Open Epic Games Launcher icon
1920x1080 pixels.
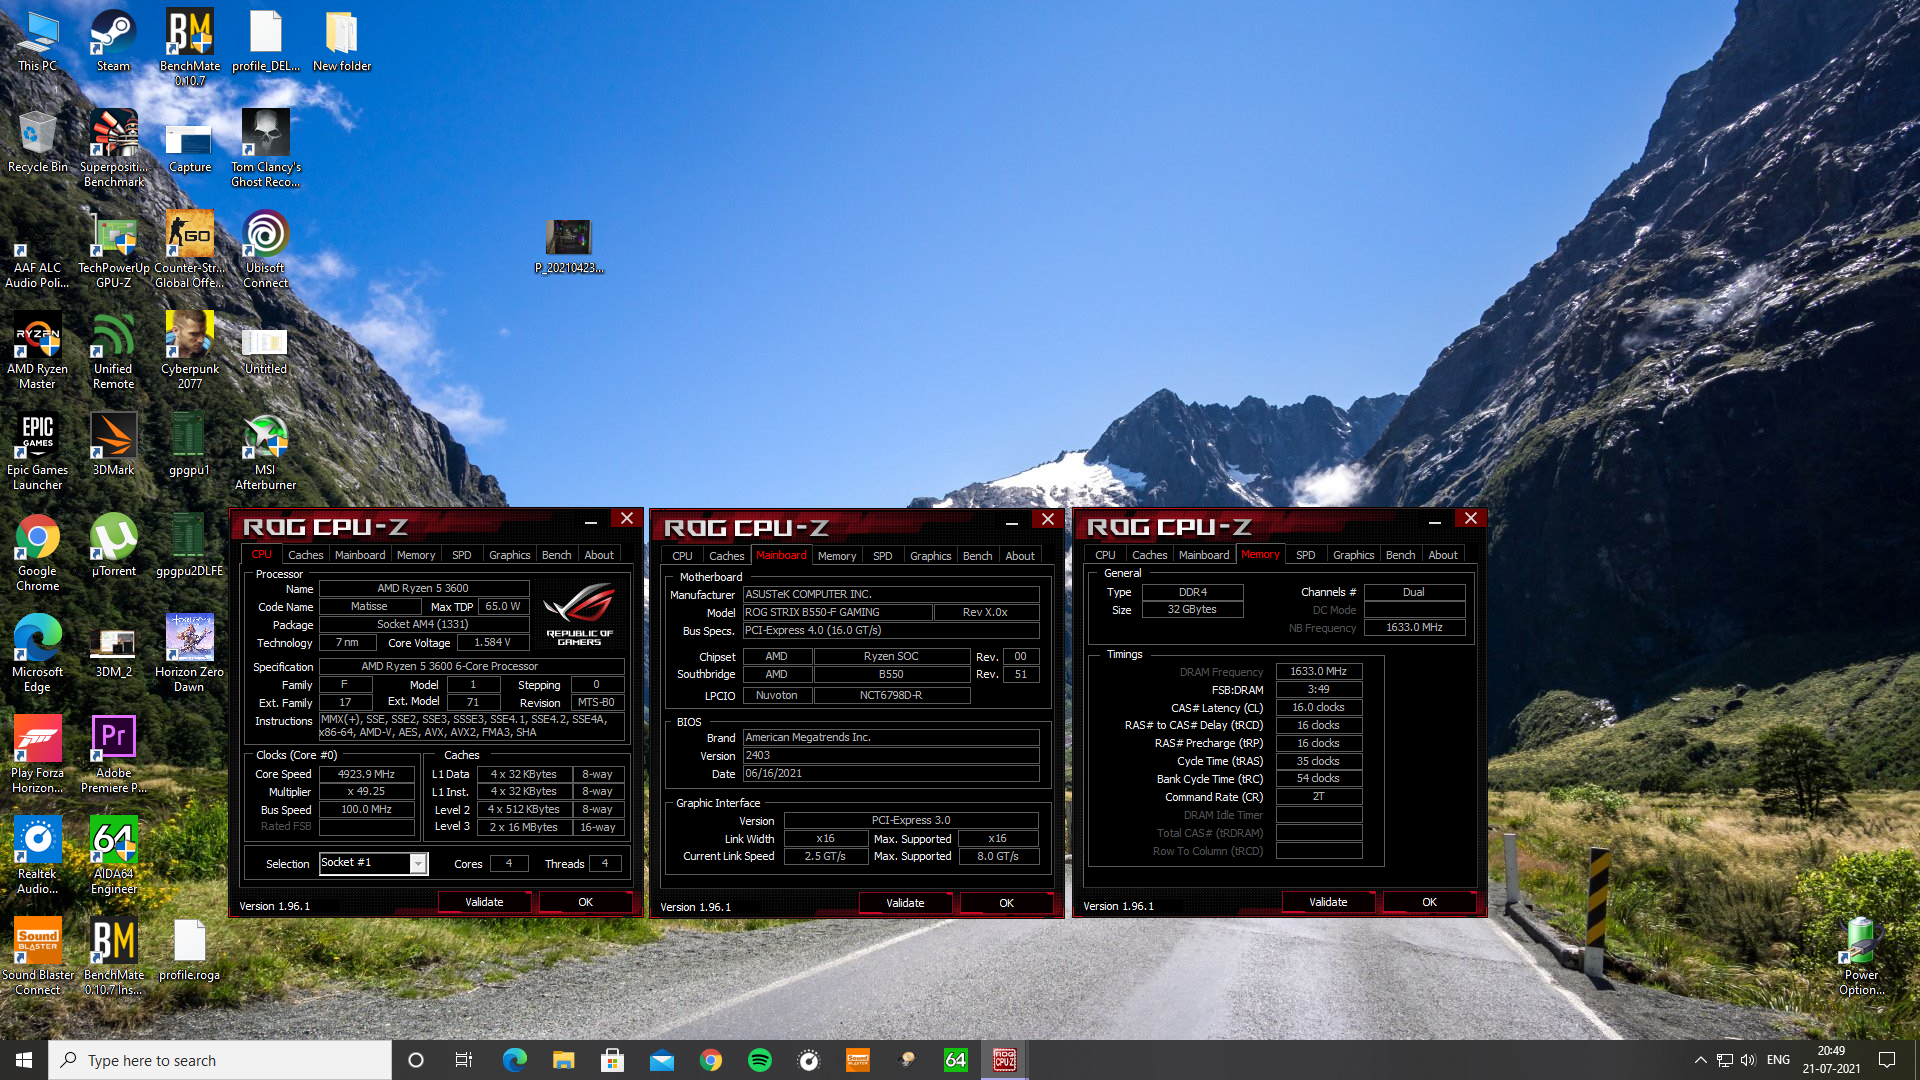click(x=37, y=452)
